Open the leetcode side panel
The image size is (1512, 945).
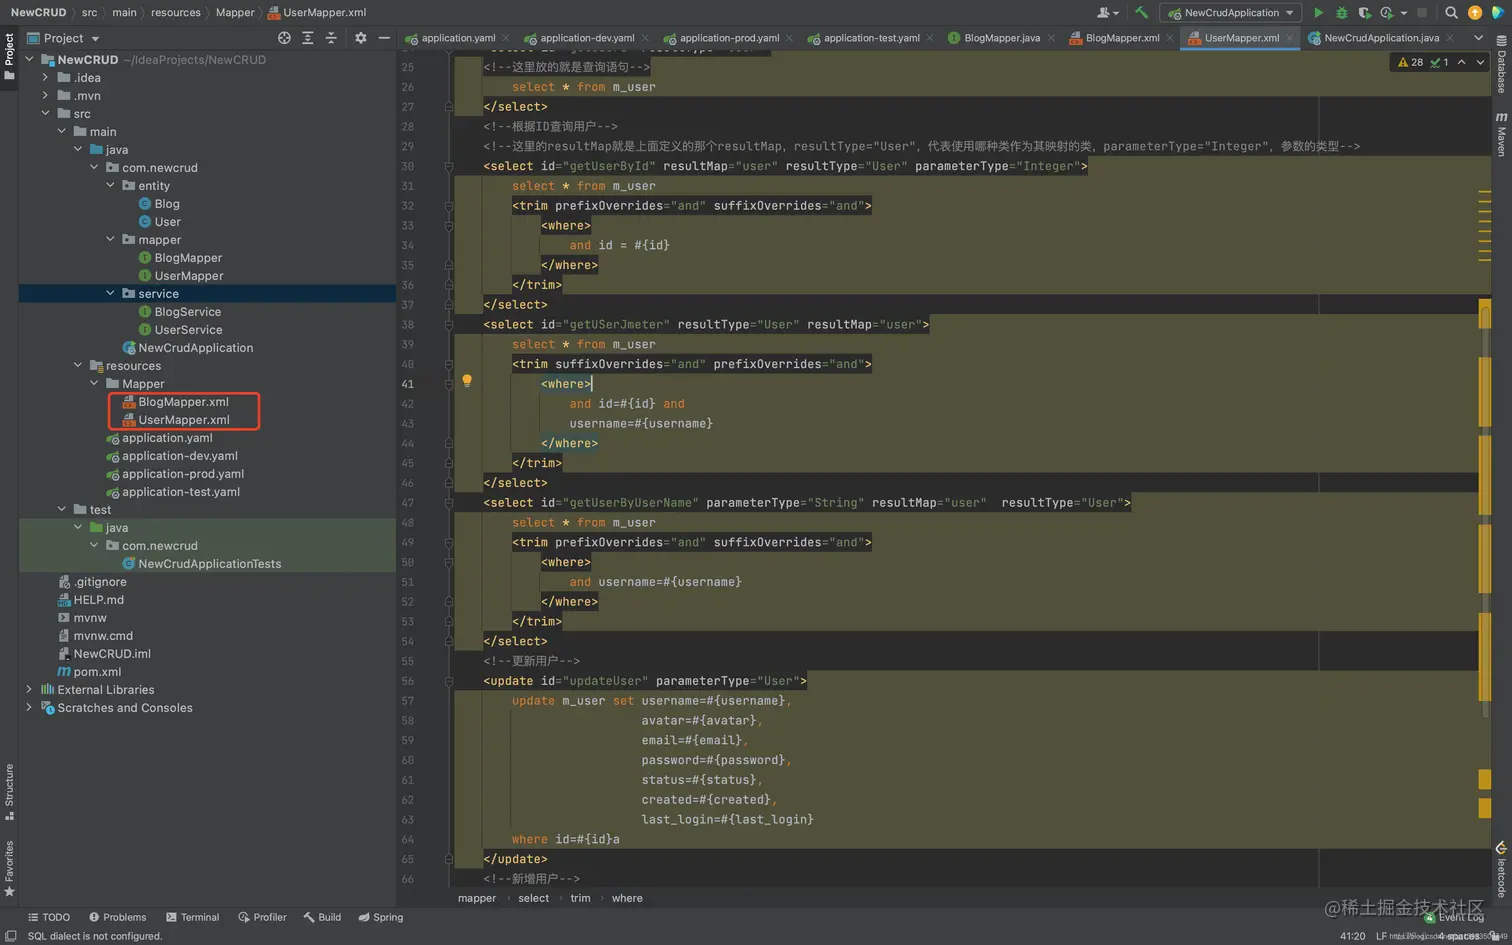[1501, 870]
